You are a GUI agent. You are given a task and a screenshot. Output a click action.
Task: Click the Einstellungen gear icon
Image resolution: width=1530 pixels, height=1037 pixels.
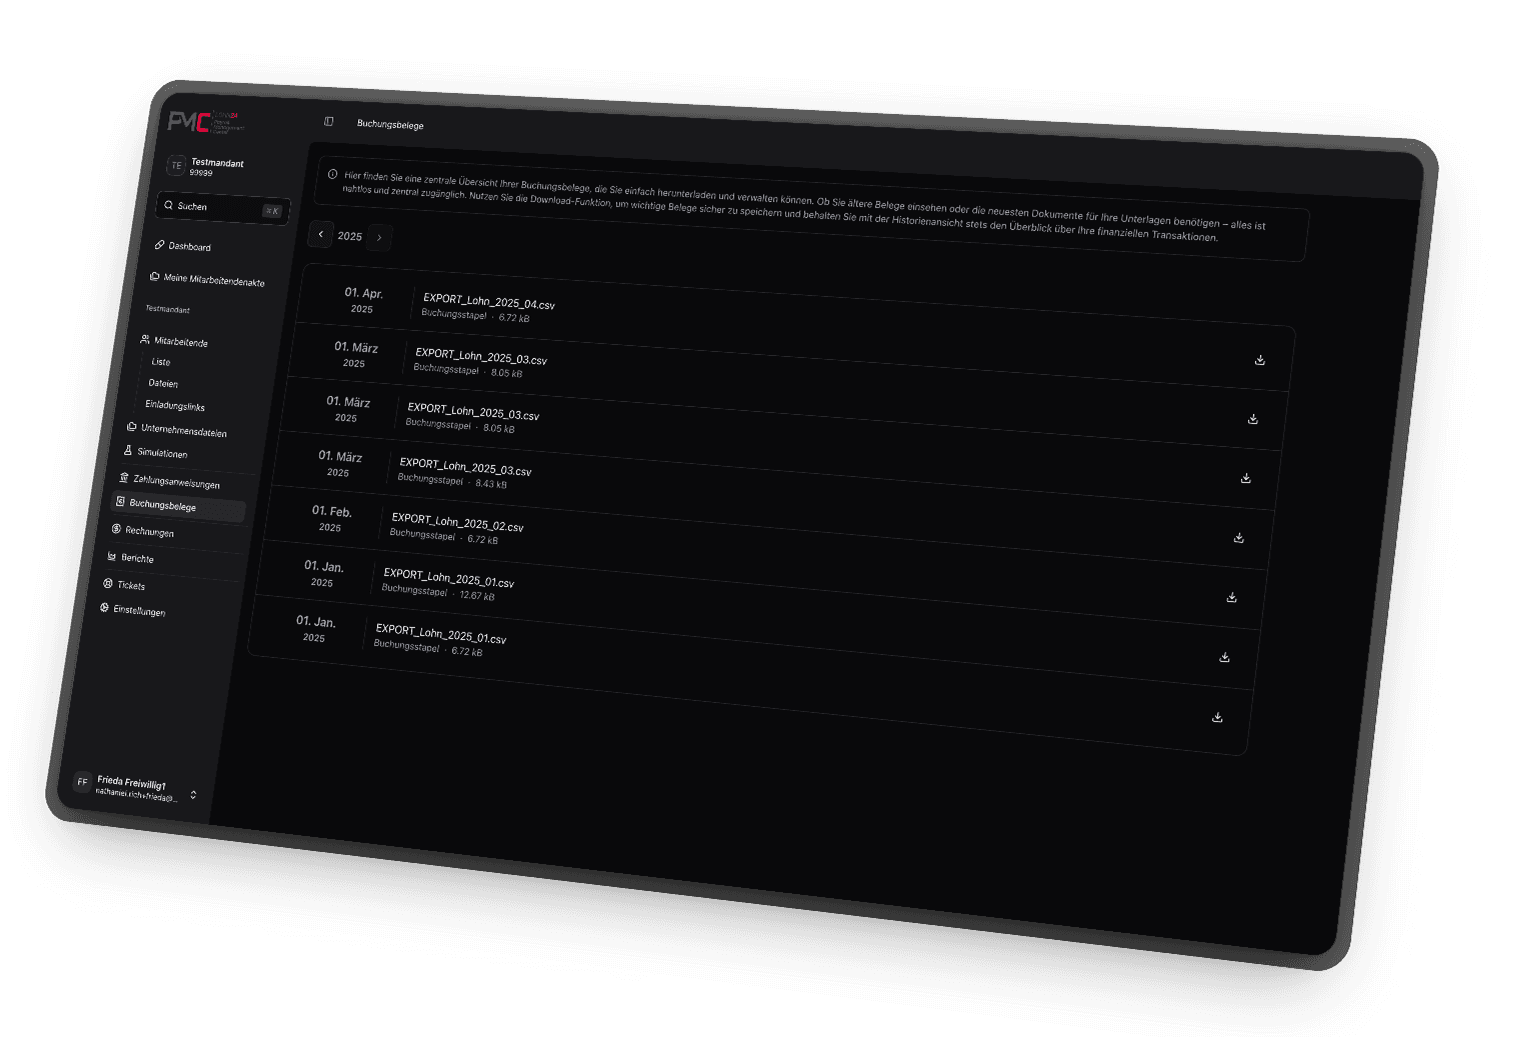[104, 608]
